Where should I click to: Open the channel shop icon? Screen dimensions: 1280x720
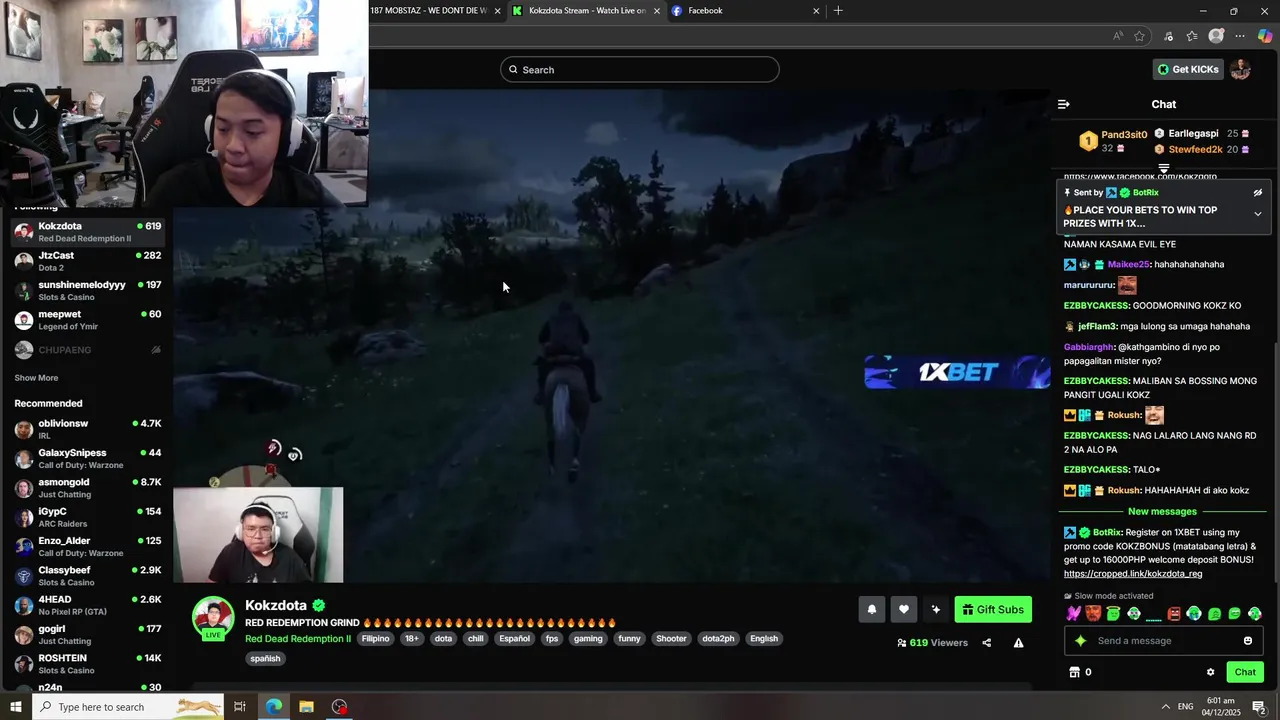click(x=1075, y=672)
